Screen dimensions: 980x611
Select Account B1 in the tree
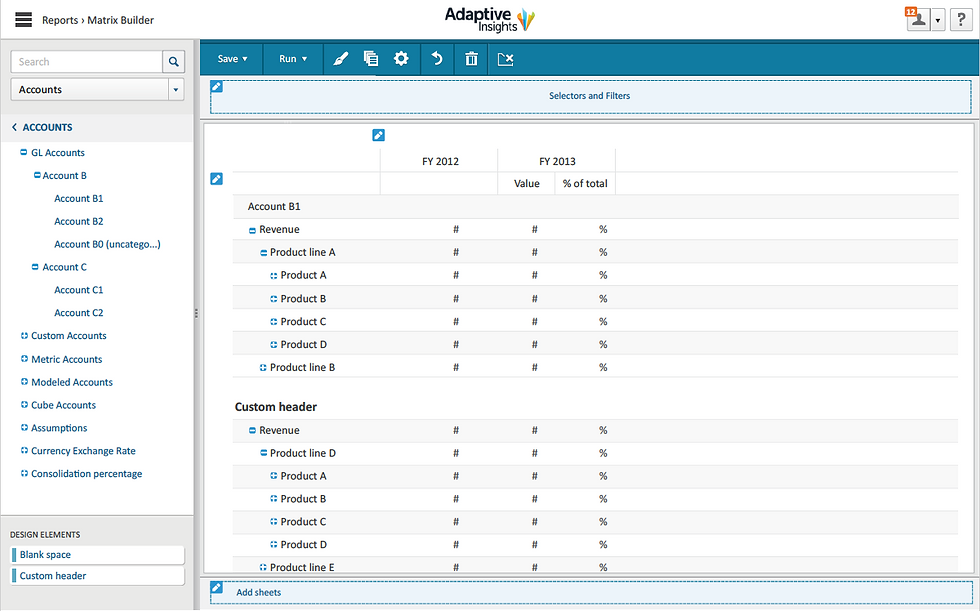coord(79,198)
